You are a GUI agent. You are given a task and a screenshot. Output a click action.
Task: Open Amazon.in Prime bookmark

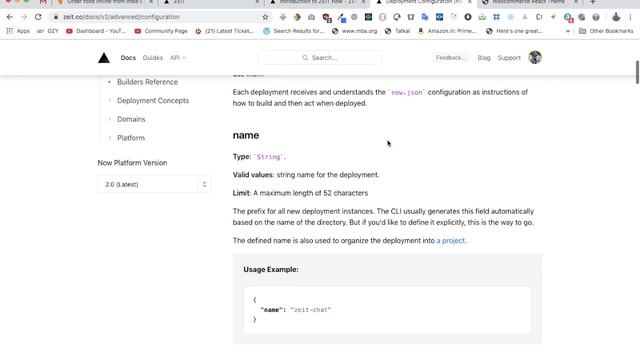pyautogui.click(x=447, y=31)
